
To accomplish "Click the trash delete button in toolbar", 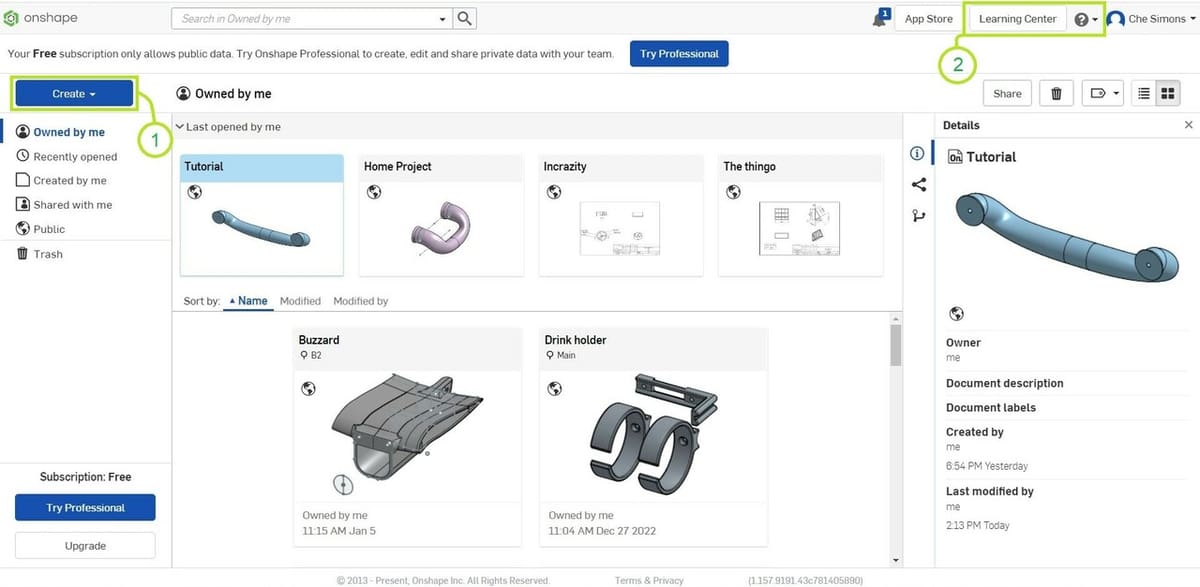I will coord(1056,93).
